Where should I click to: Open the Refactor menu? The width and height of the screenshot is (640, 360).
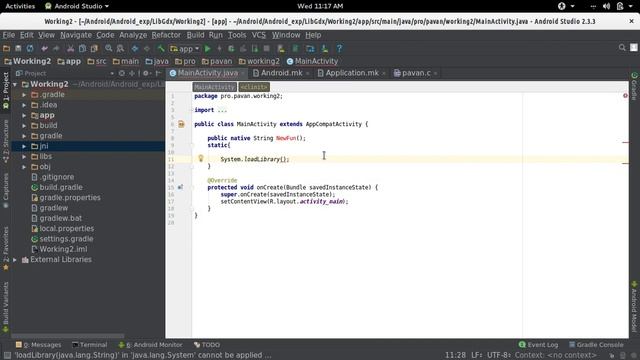166,35
